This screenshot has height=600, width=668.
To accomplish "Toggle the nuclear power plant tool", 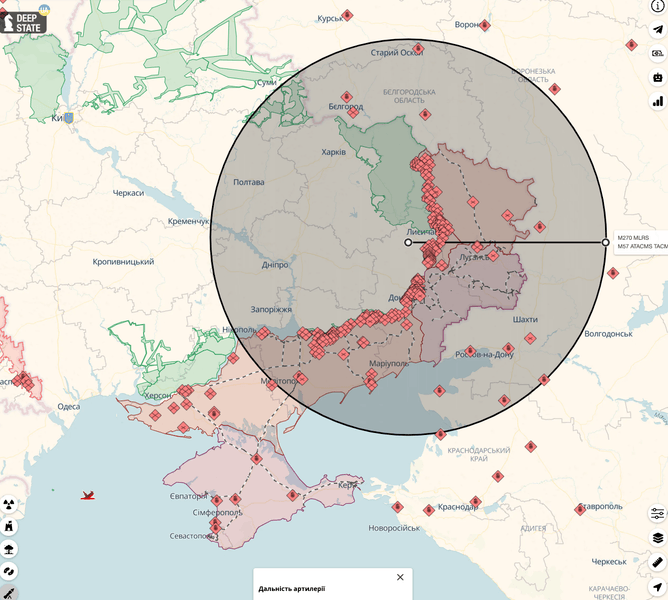I will click(9, 525).
